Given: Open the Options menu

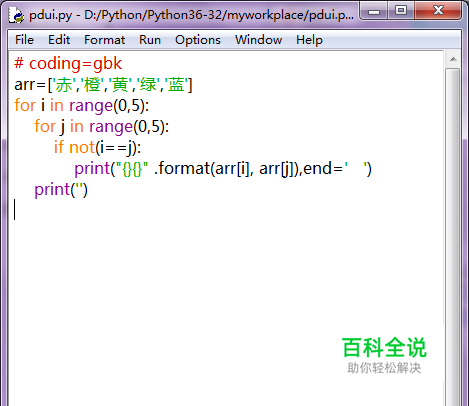Looking at the screenshot, I should (x=198, y=40).
